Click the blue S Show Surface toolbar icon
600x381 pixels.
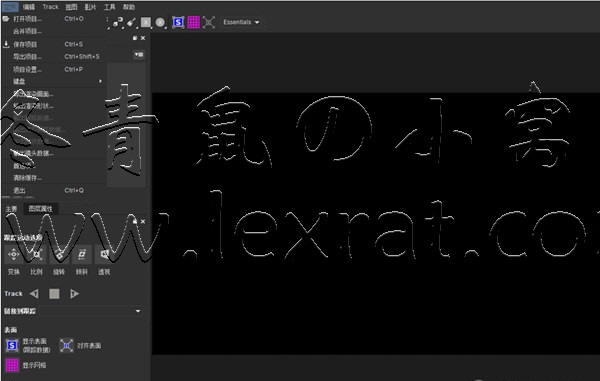coord(178,22)
